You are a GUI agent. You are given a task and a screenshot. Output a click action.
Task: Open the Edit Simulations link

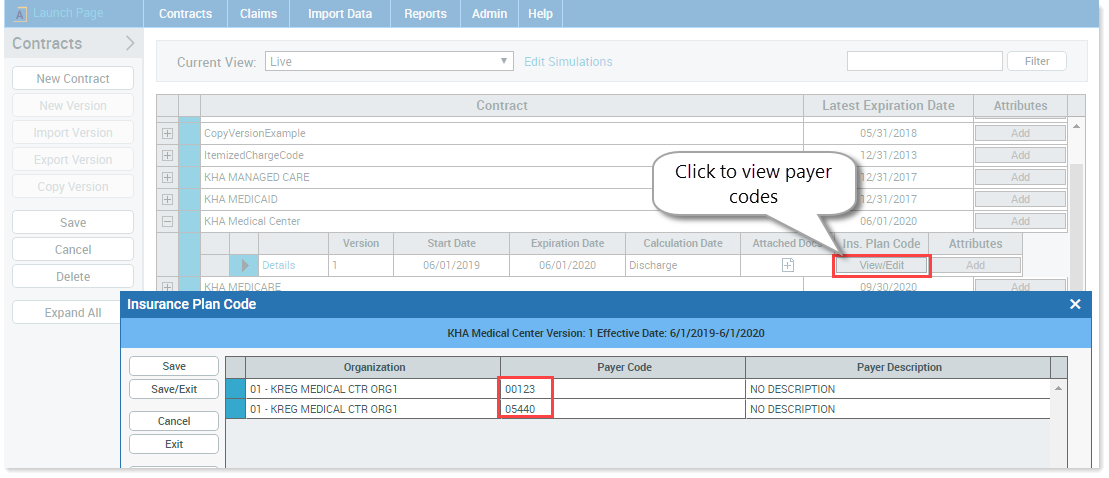coord(568,62)
